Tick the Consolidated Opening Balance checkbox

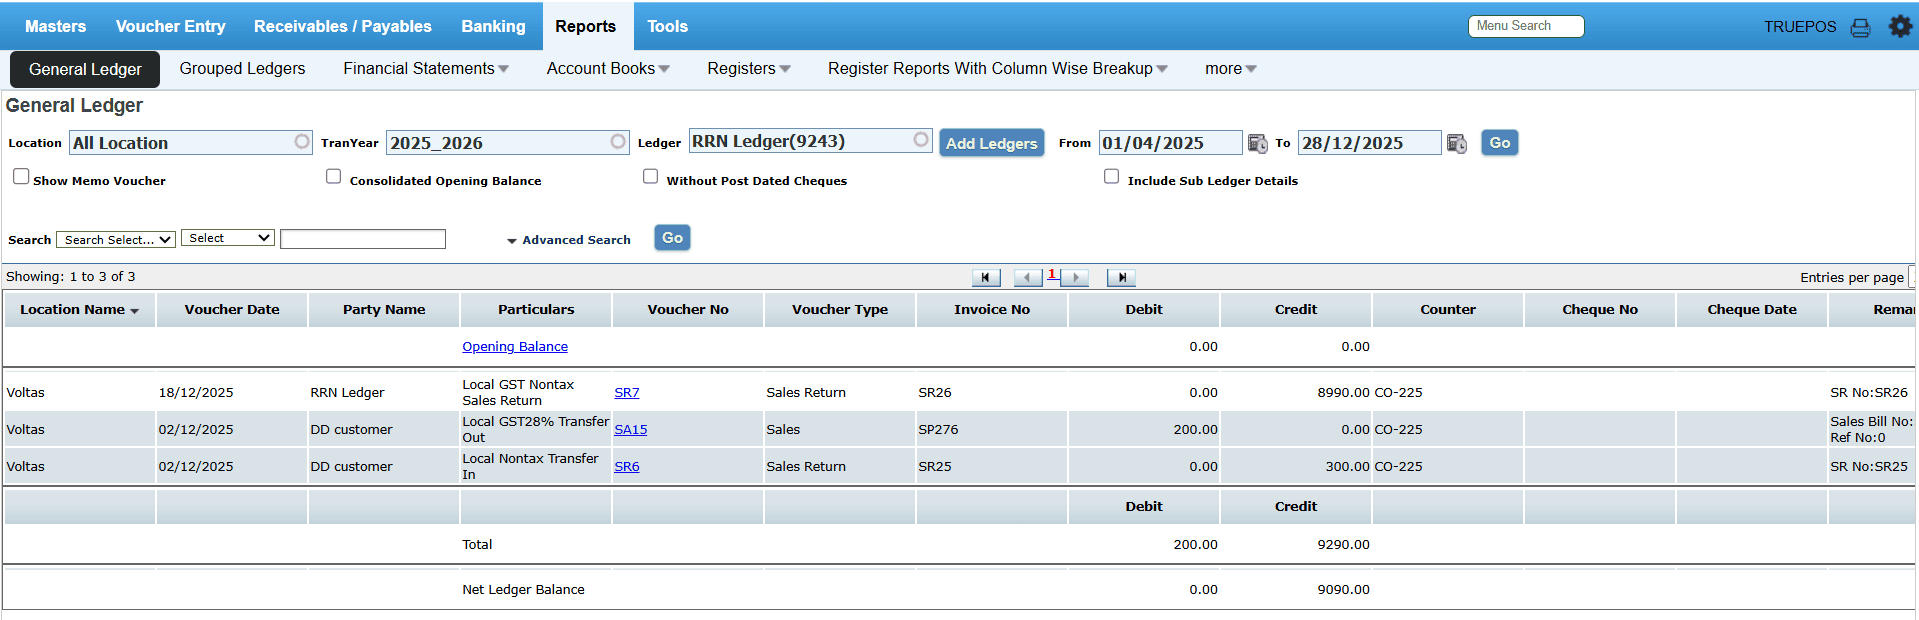334,177
